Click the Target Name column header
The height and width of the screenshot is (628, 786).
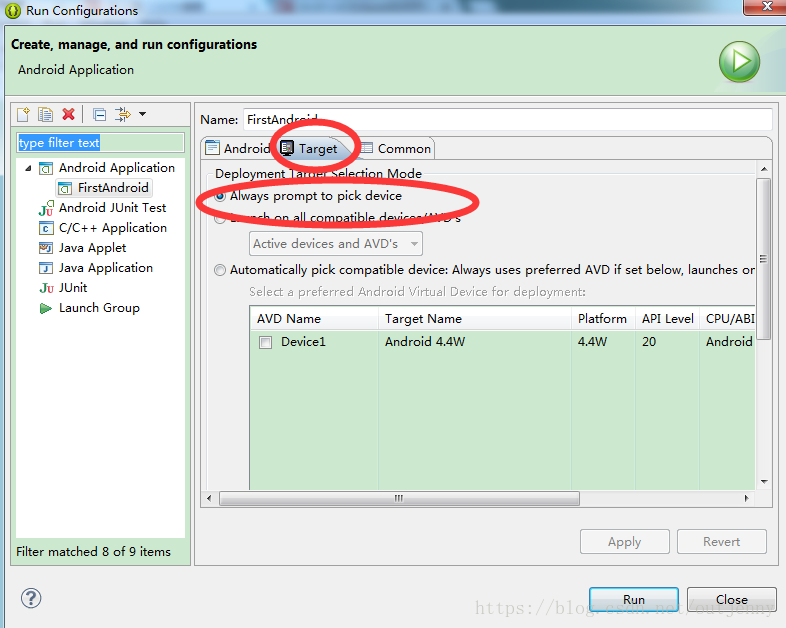[x=475, y=319]
